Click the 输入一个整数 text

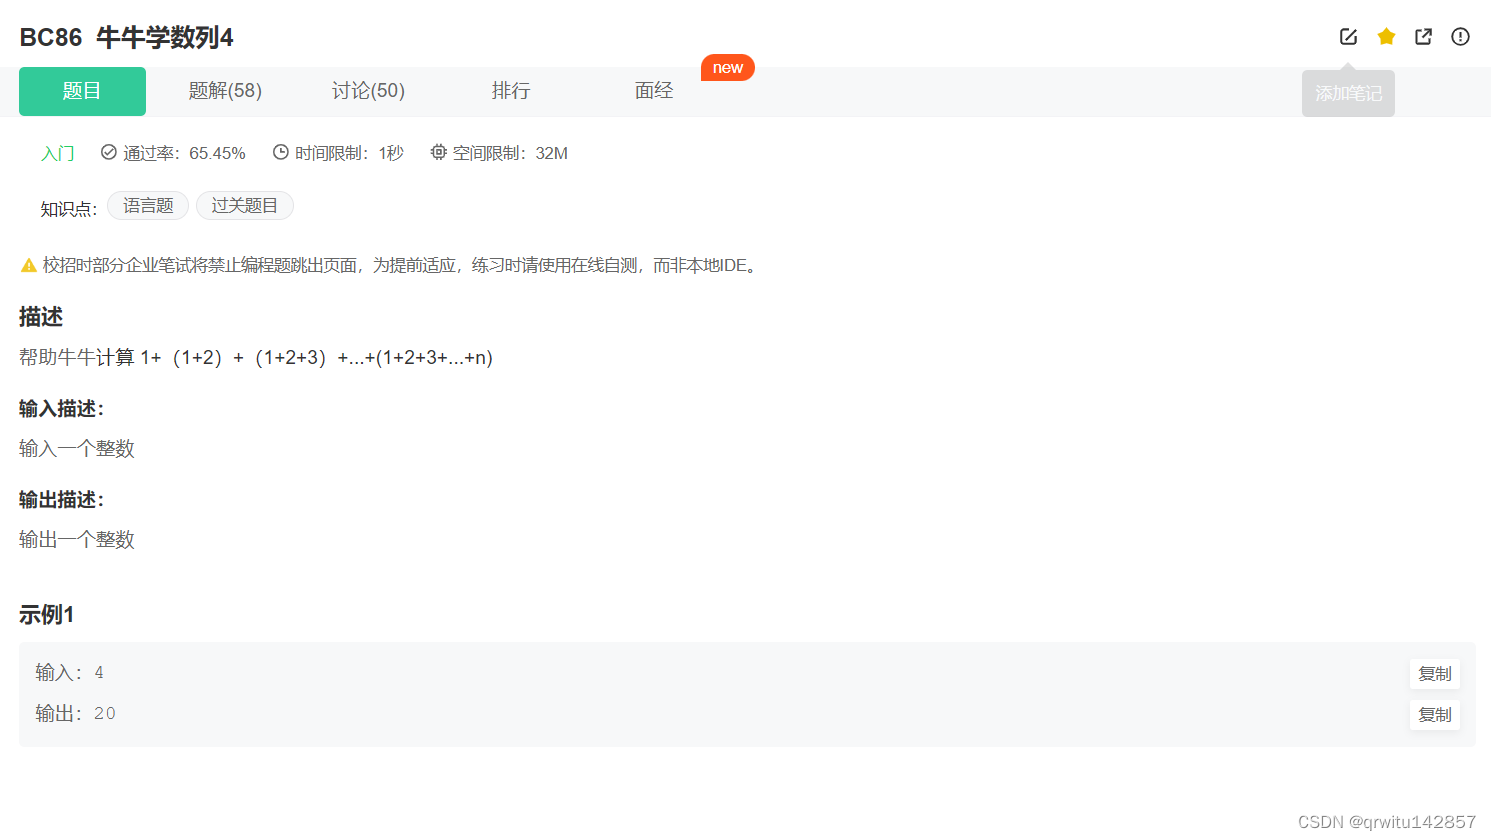(77, 449)
